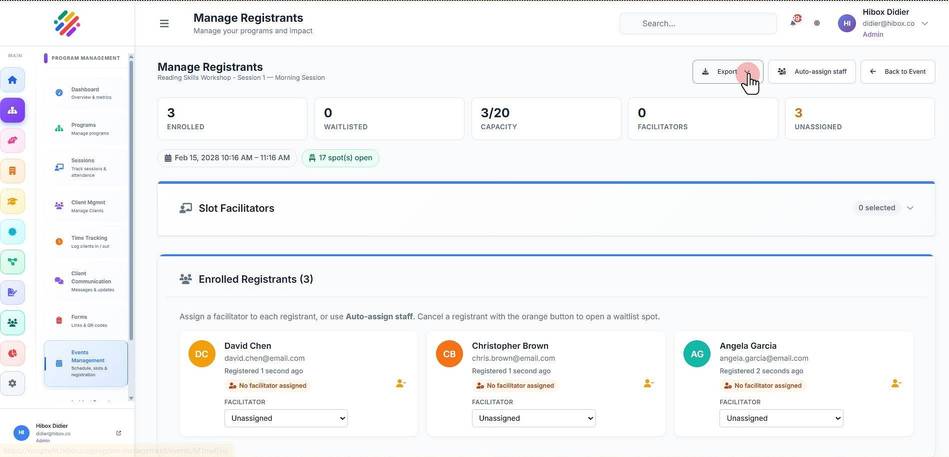Click Auto-assign staff button
The width and height of the screenshot is (949, 457).
[812, 71]
